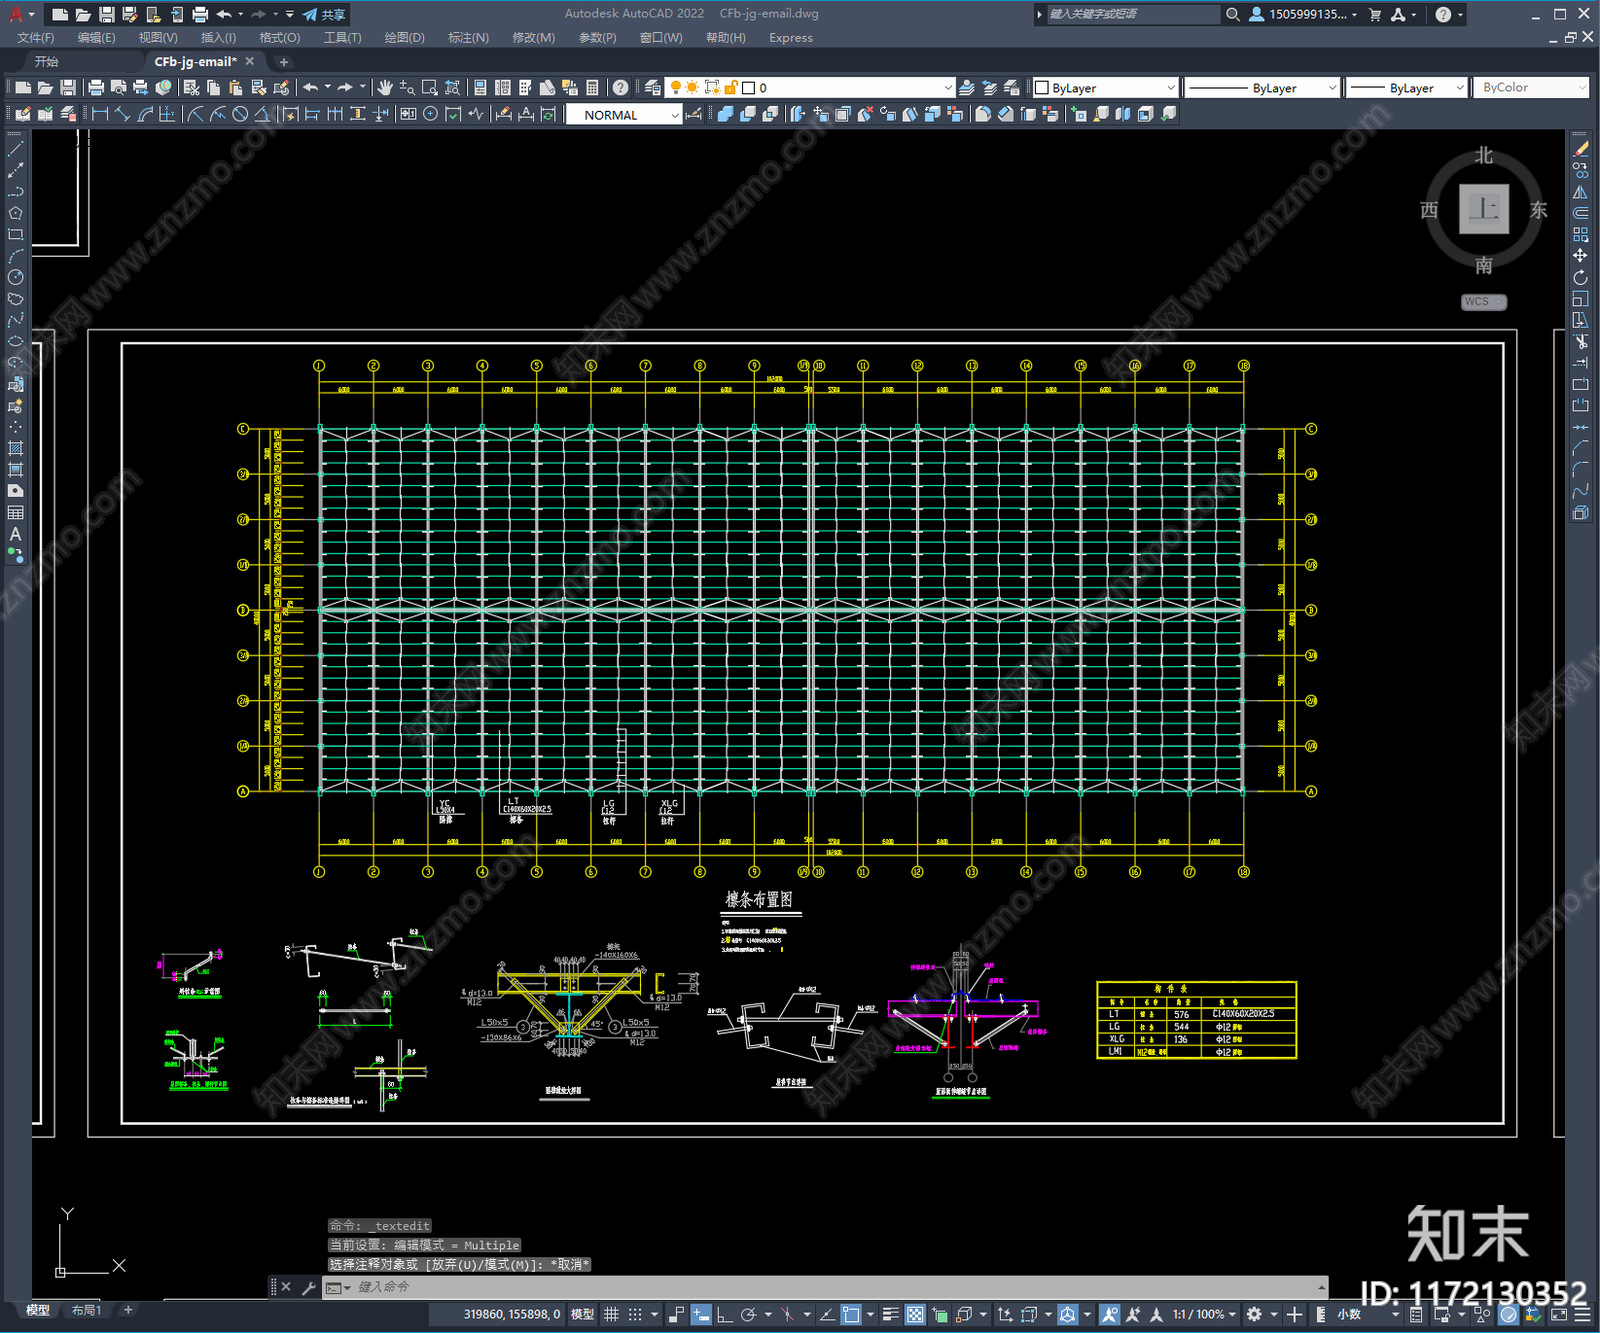
Task: Switch to the 布局1 layout tab
Action: pyautogui.click(x=86, y=1310)
